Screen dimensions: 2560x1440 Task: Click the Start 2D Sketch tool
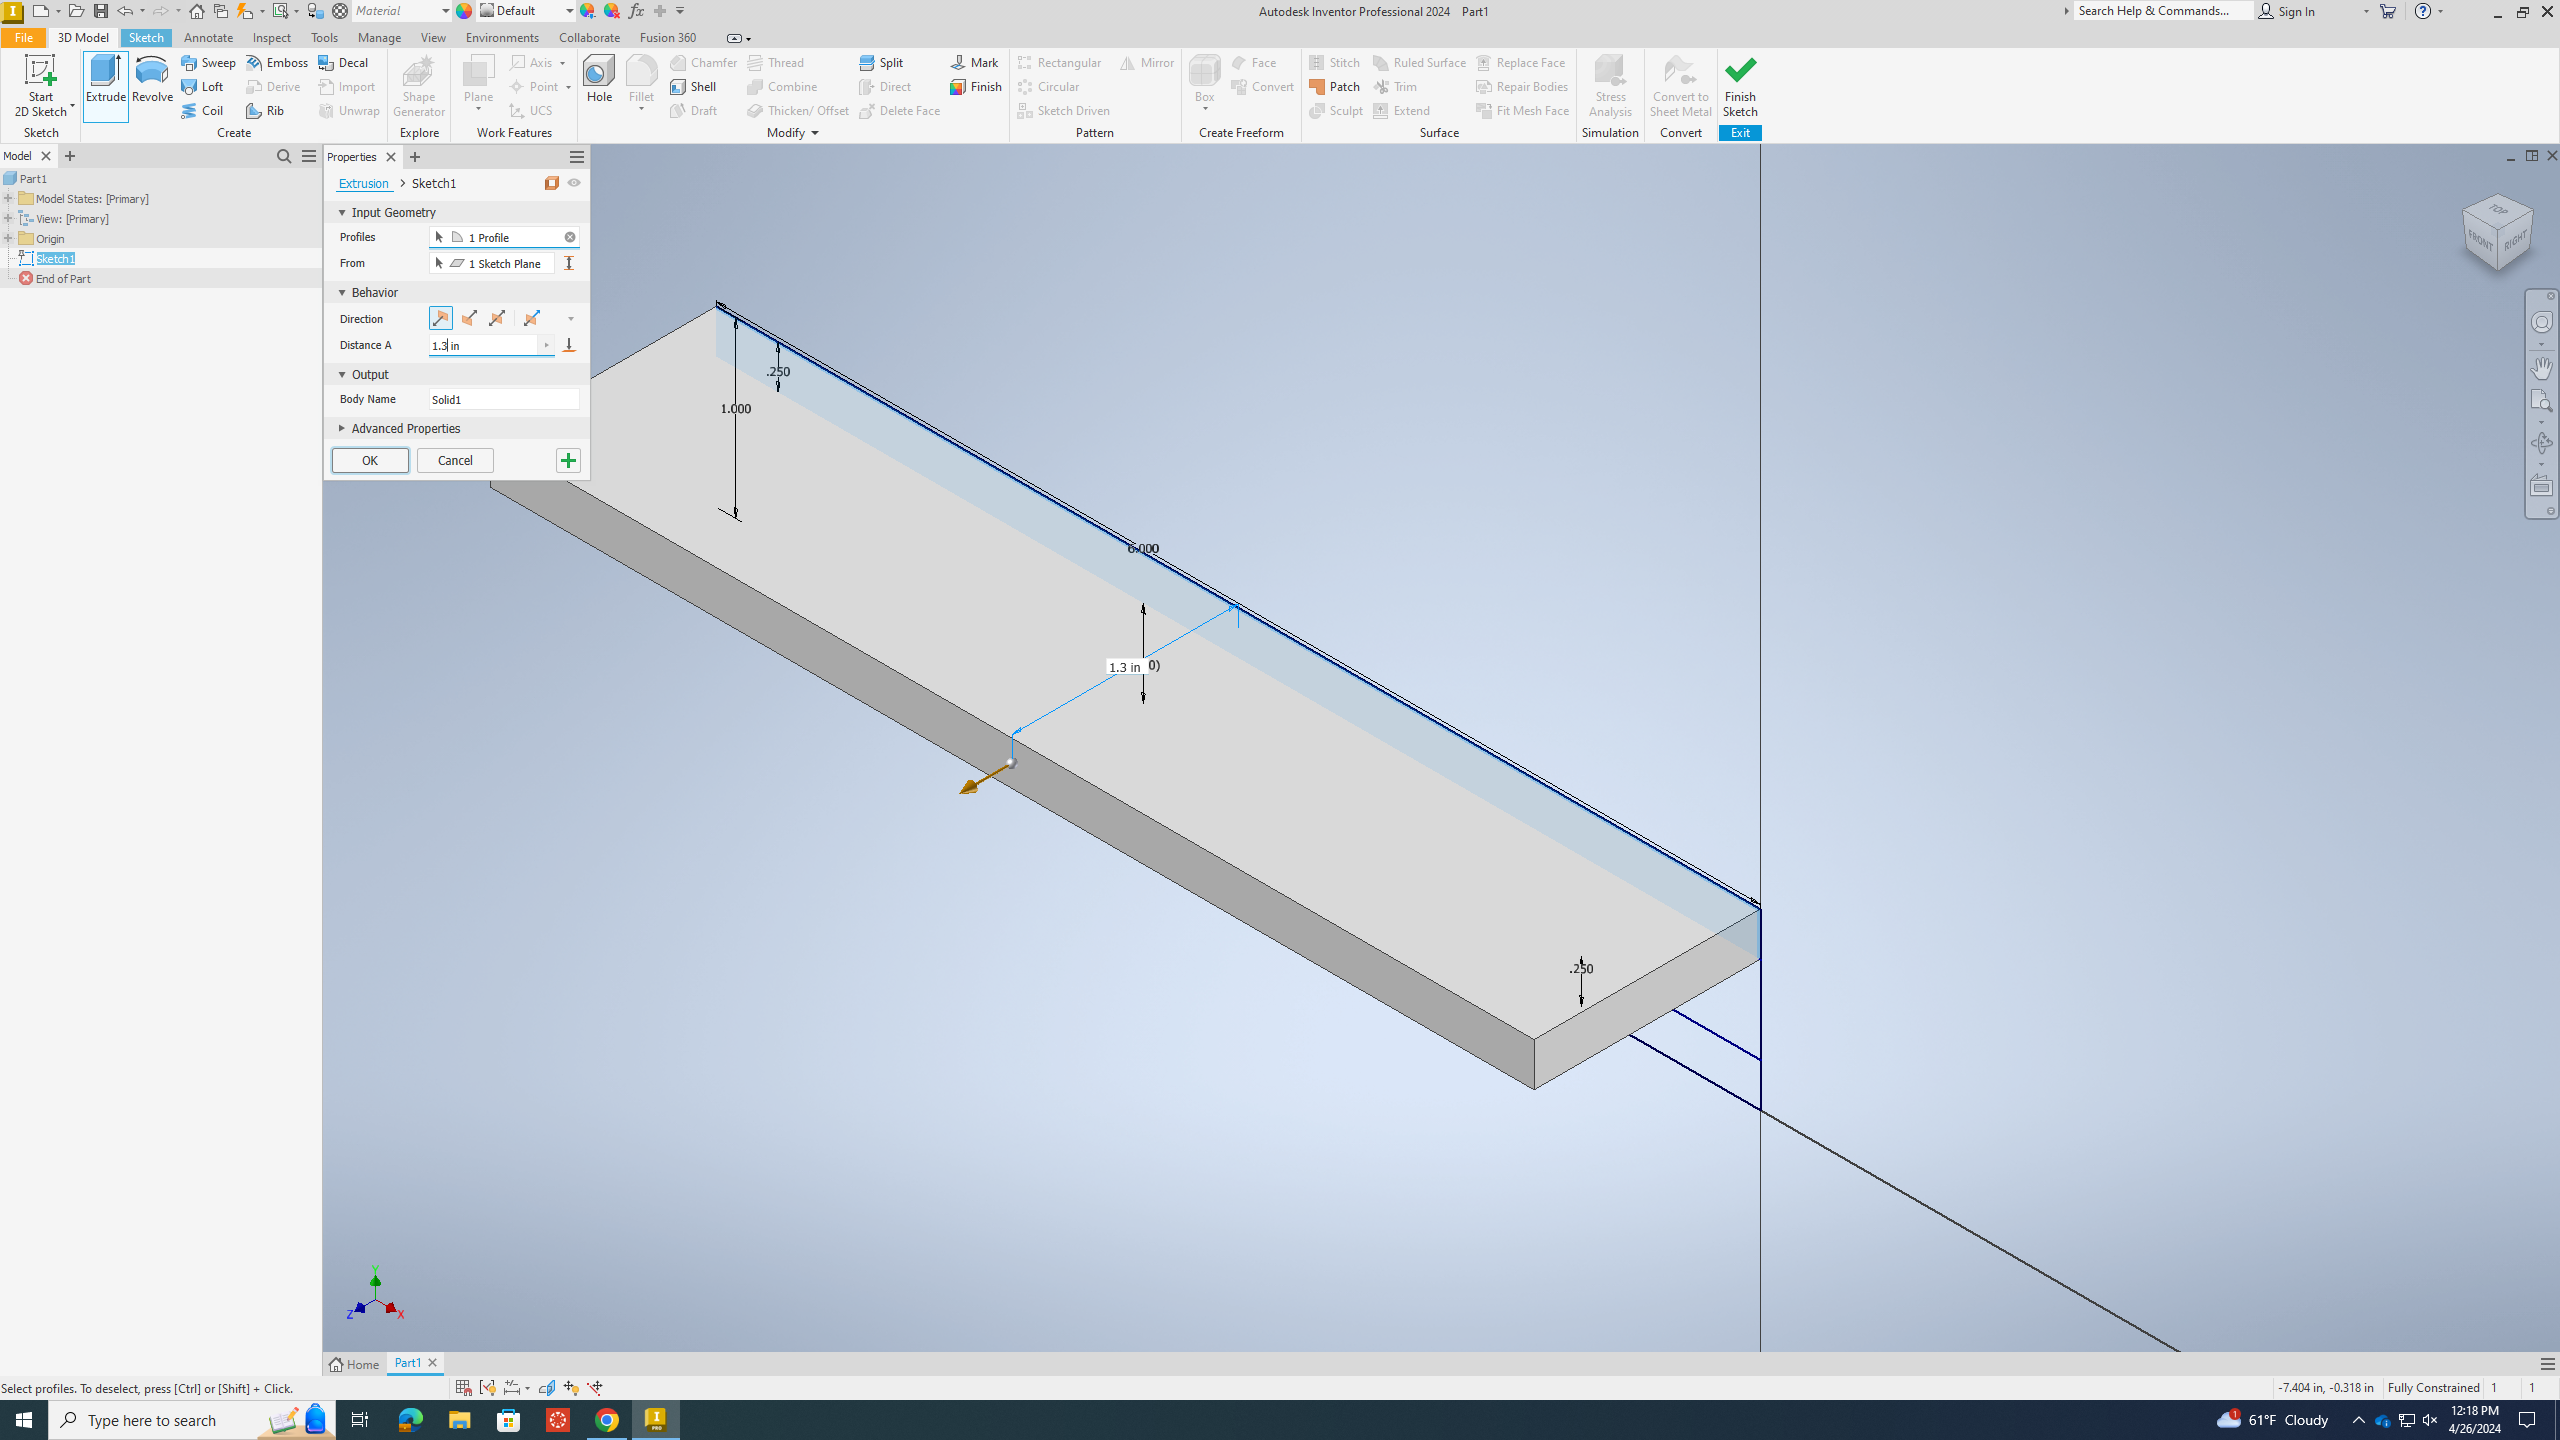(x=41, y=86)
